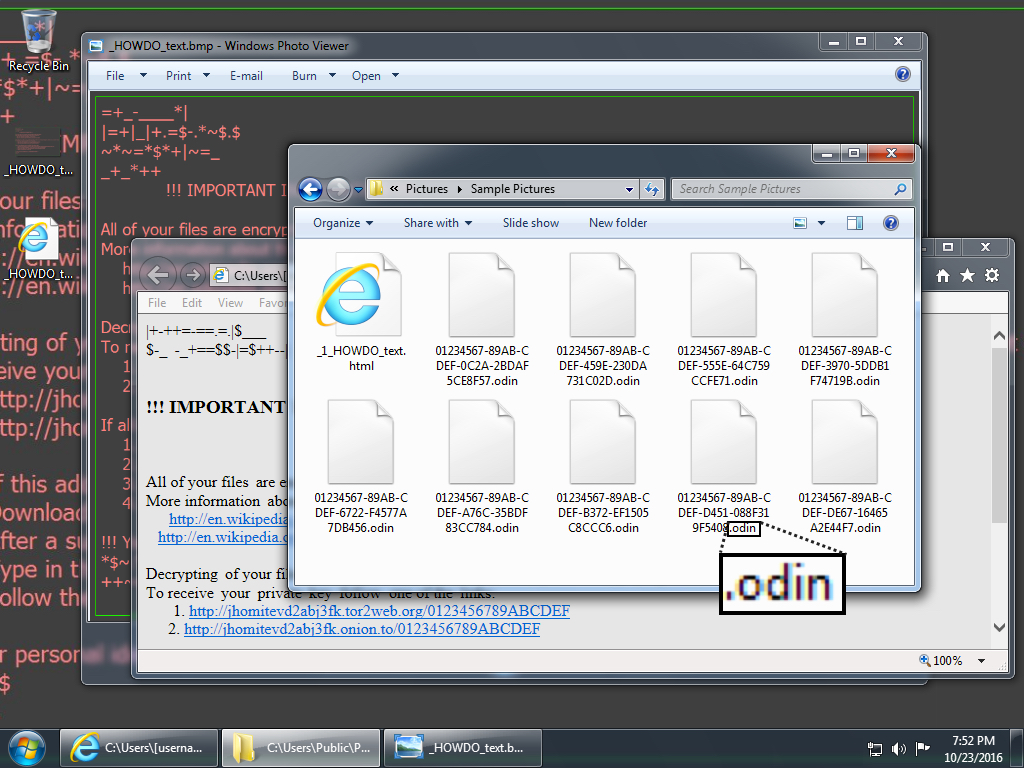This screenshot has height=768, width=1024.
Task: Change the view using the view icon
Action: tap(800, 223)
